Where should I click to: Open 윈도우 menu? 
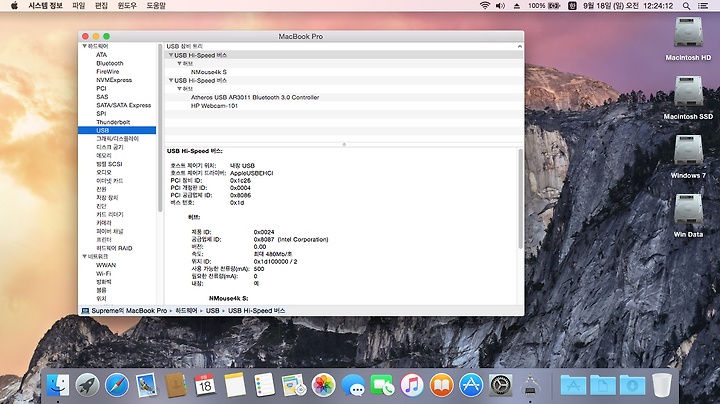pyautogui.click(x=127, y=6)
